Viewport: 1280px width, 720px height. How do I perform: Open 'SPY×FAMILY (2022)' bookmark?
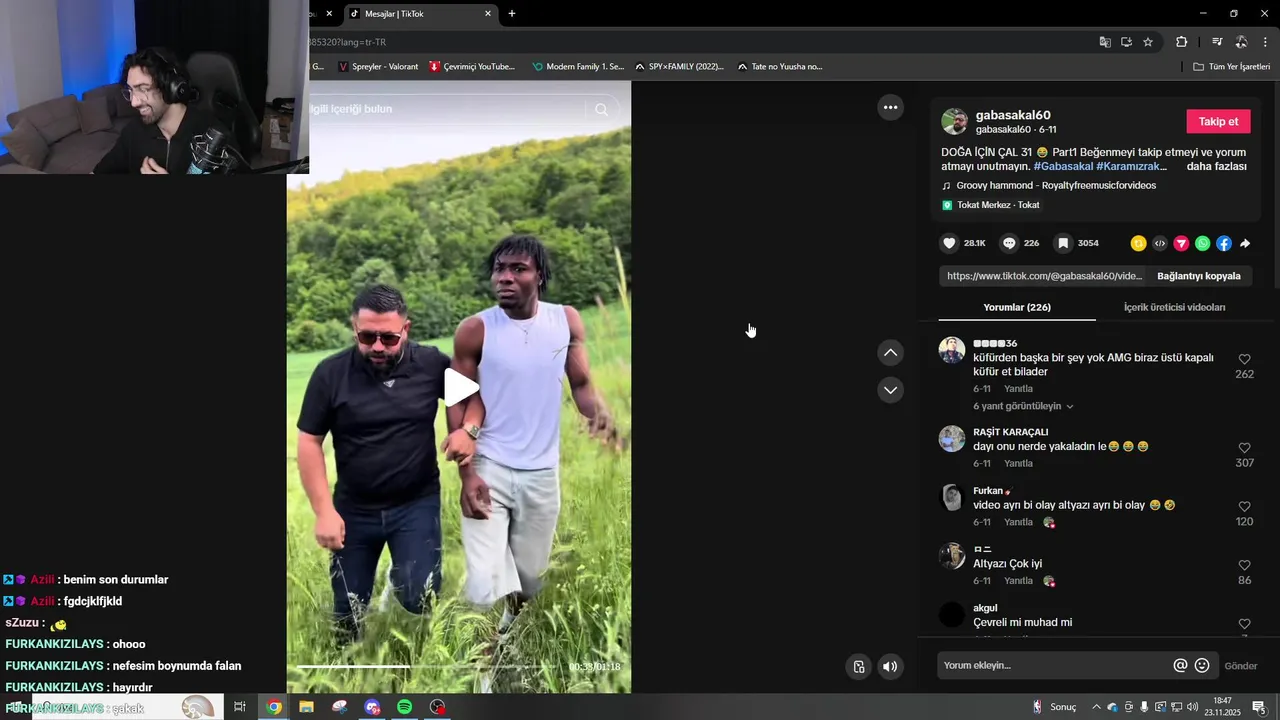tap(679, 67)
